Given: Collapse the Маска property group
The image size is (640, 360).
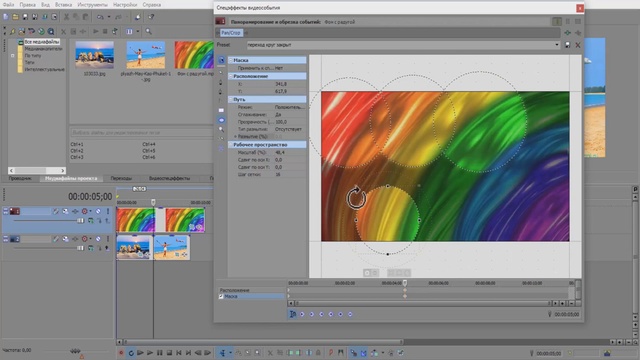Looking at the screenshot, I should (x=231, y=60).
